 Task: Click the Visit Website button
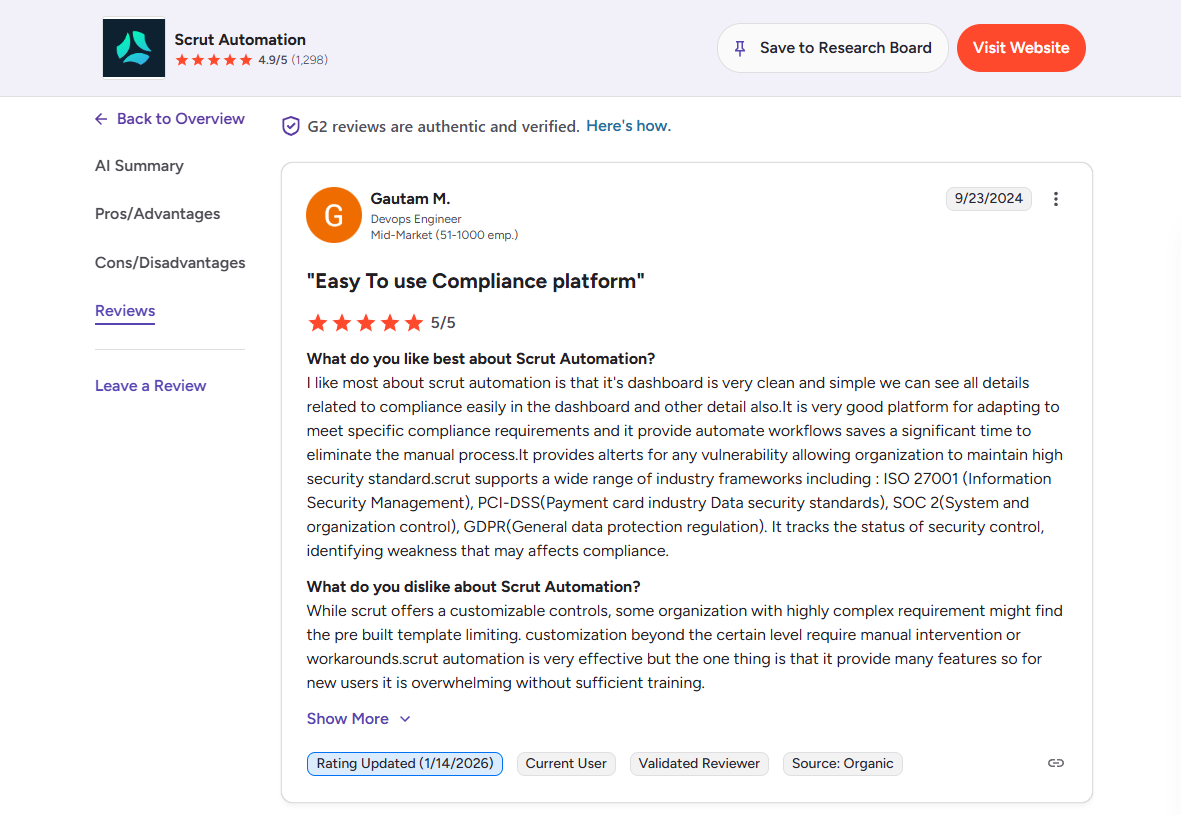coord(1021,47)
